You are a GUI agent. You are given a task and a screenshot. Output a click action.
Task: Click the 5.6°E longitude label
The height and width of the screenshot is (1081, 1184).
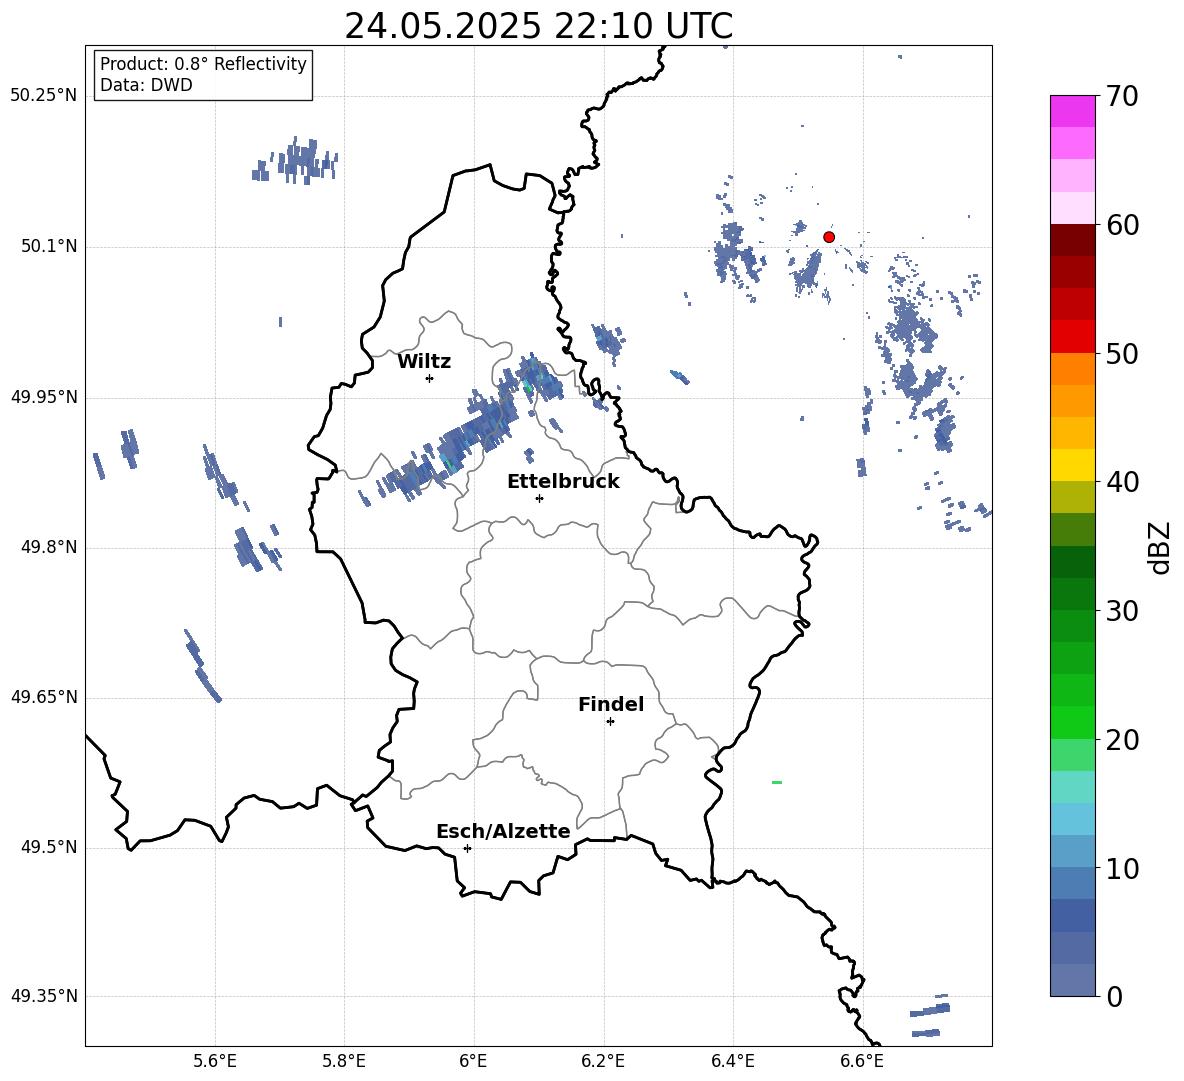(x=215, y=1061)
